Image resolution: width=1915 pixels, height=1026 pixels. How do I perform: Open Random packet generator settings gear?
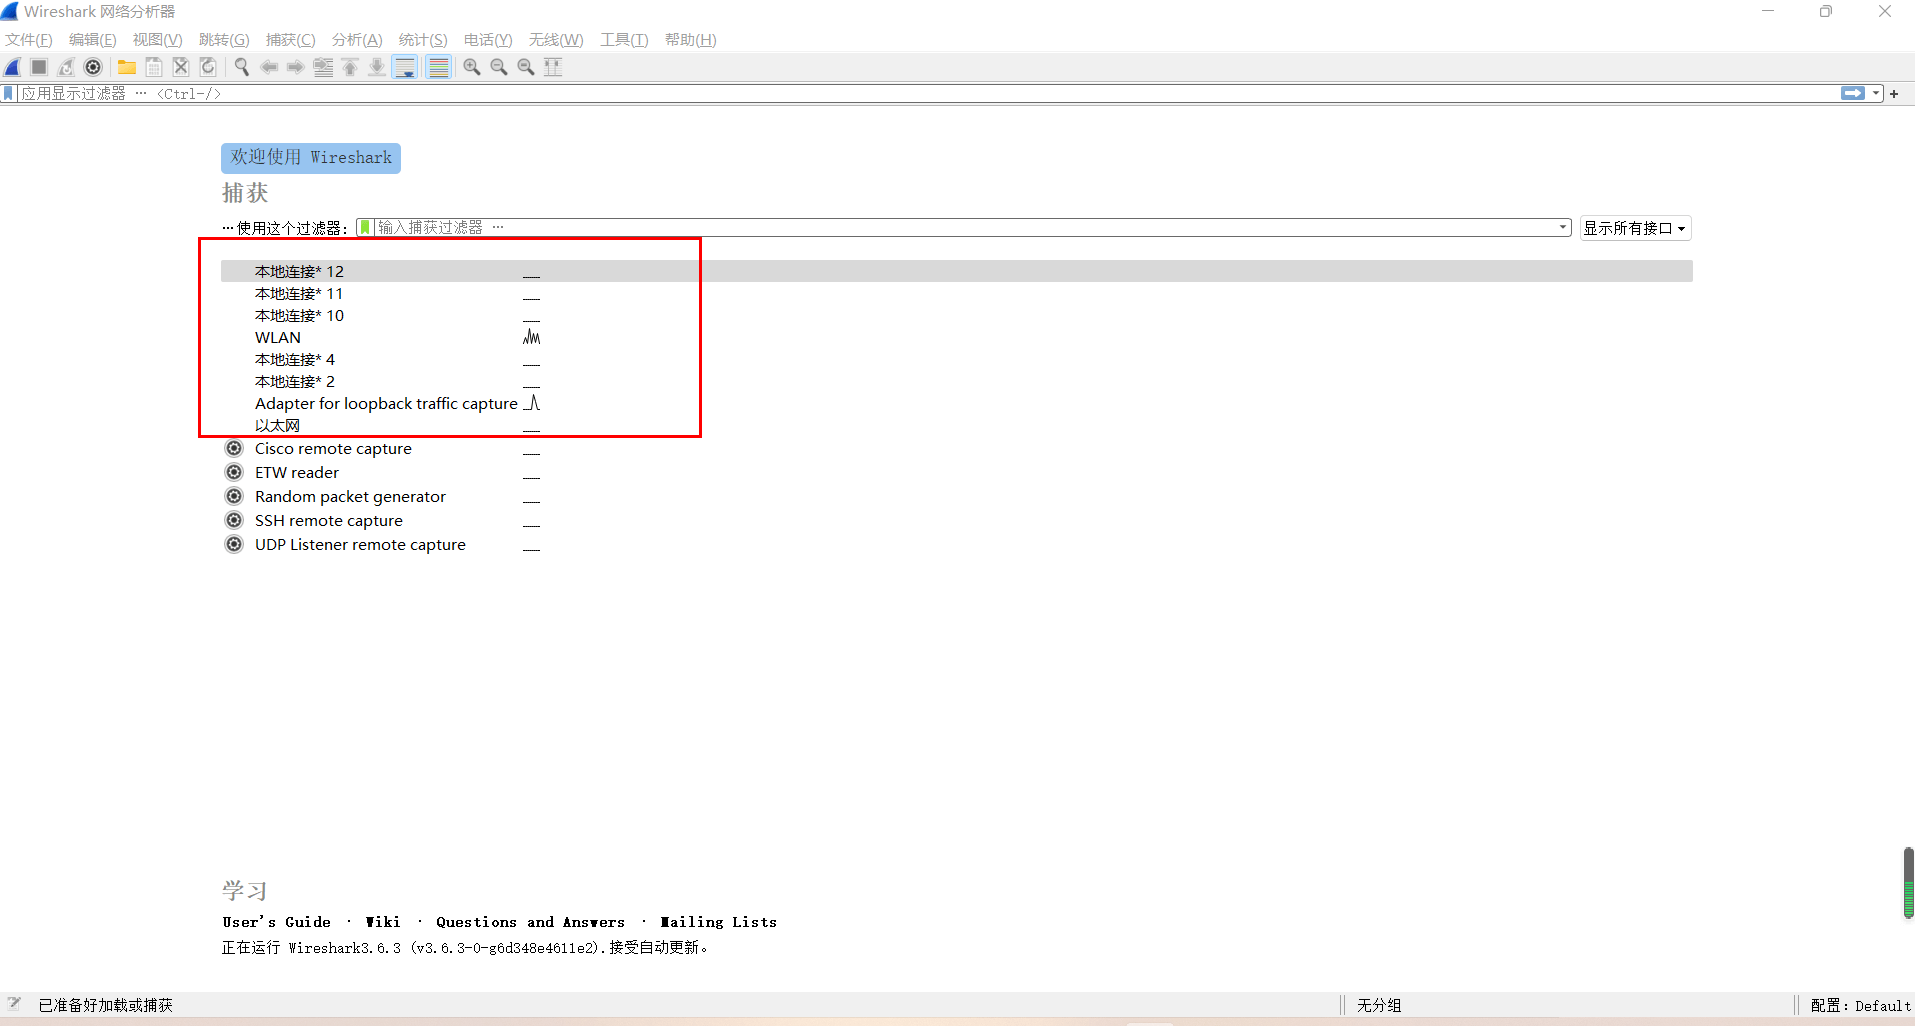click(234, 496)
